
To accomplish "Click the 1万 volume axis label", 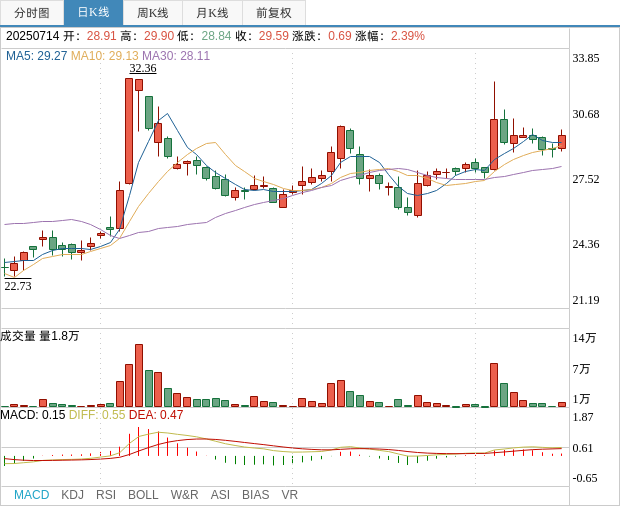I will [x=581, y=399].
